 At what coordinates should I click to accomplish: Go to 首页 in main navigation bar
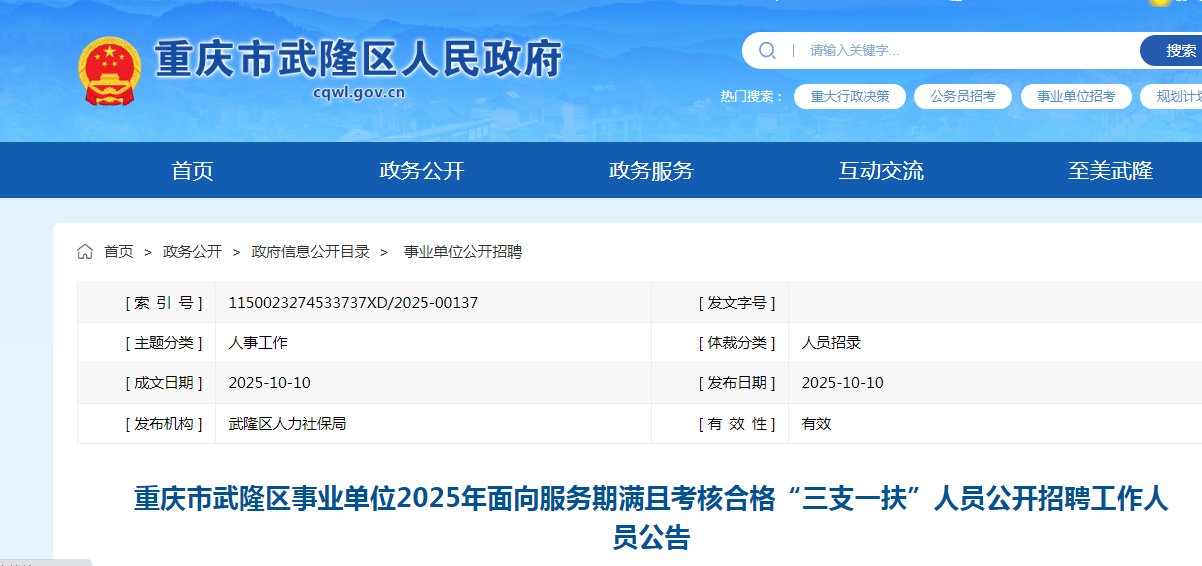point(192,171)
